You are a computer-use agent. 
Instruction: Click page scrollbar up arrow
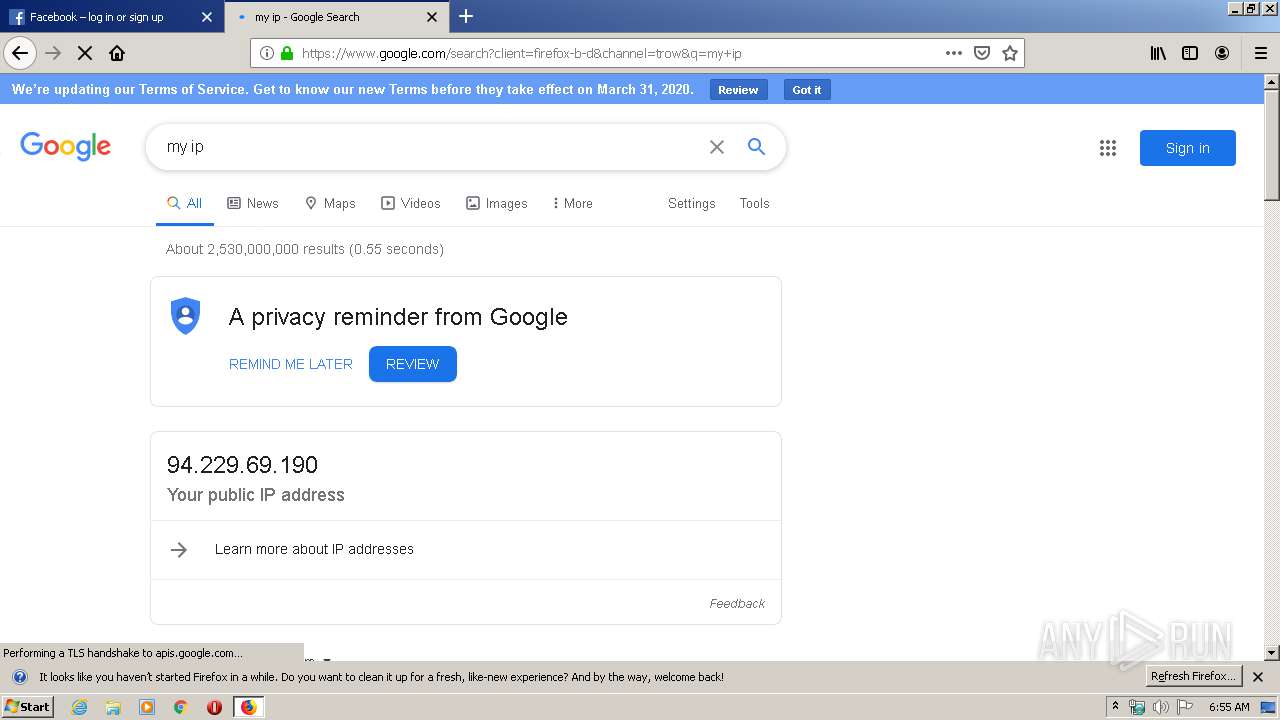pos(1271,81)
